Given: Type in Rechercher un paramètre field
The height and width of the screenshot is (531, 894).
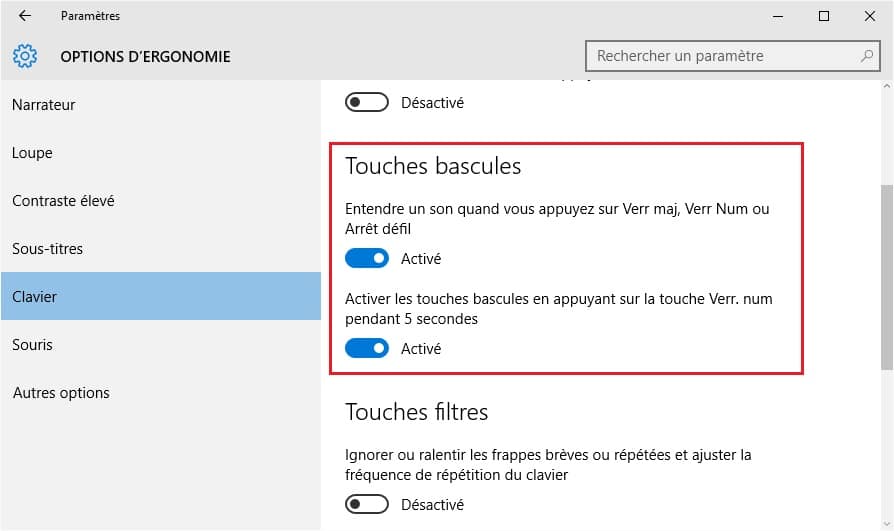Looking at the screenshot, I should pos(720,56).
